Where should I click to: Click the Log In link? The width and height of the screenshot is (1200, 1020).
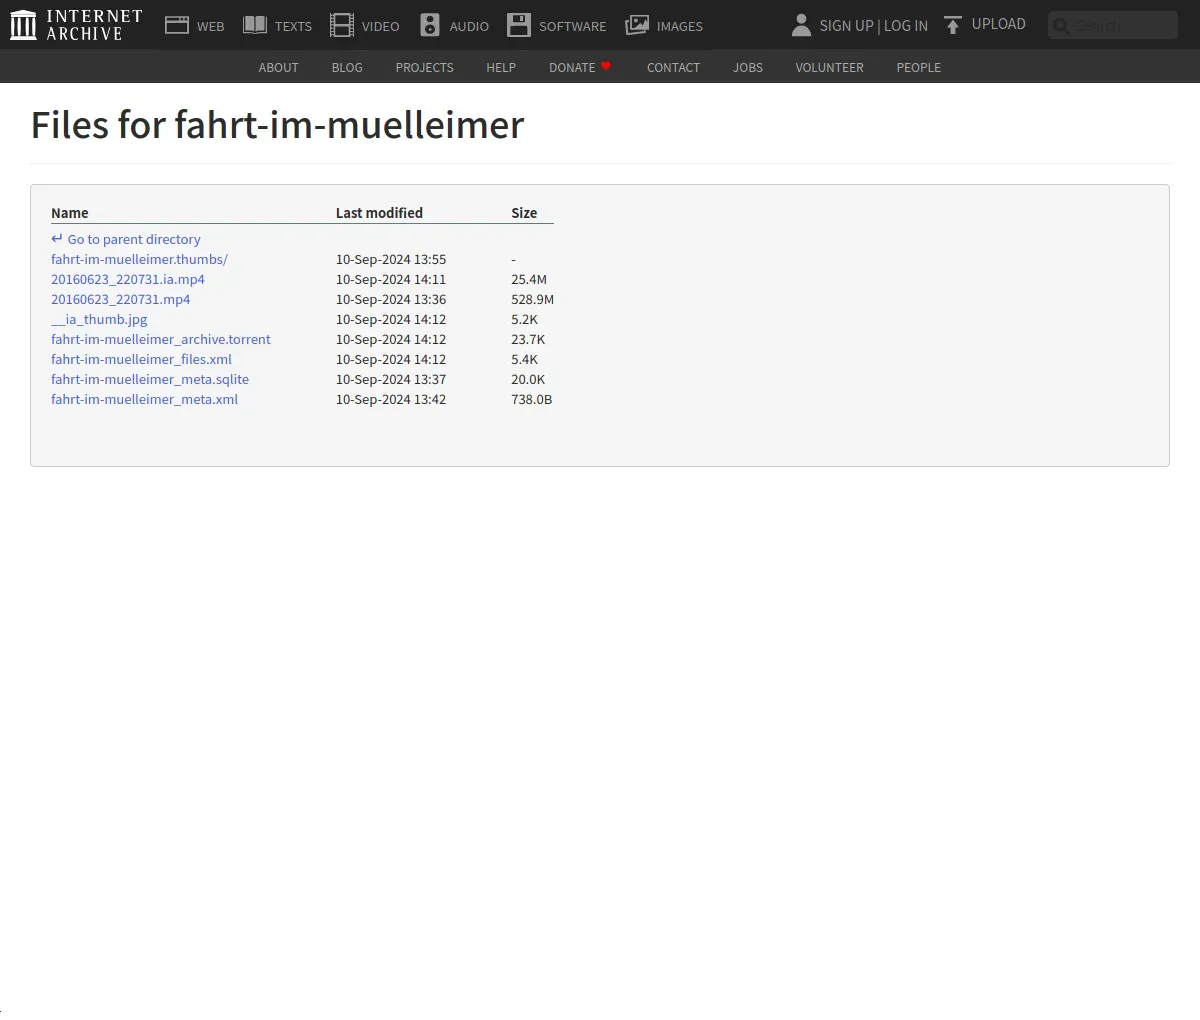click(906, 26)
